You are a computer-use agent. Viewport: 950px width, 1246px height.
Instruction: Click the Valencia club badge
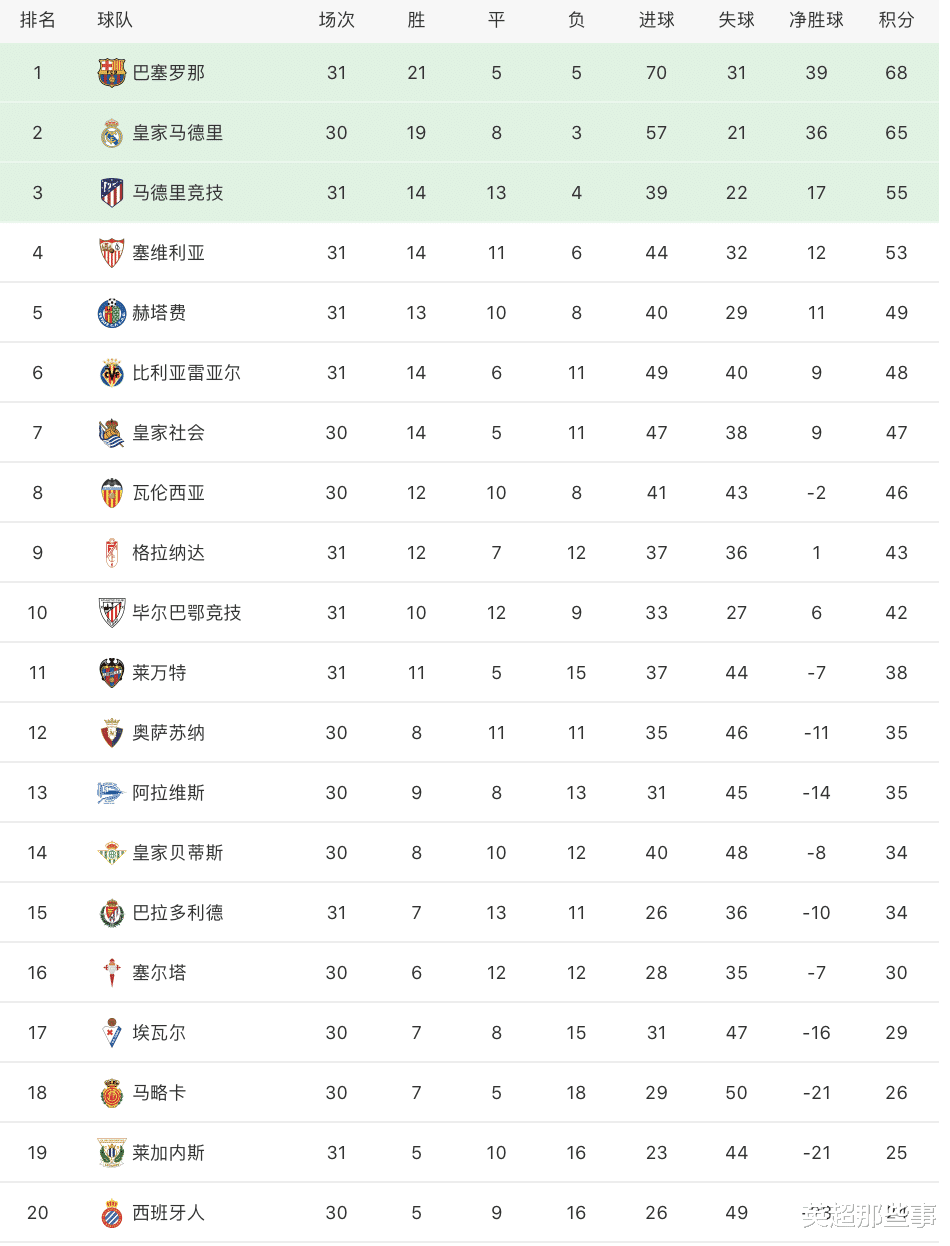point(111,493)
